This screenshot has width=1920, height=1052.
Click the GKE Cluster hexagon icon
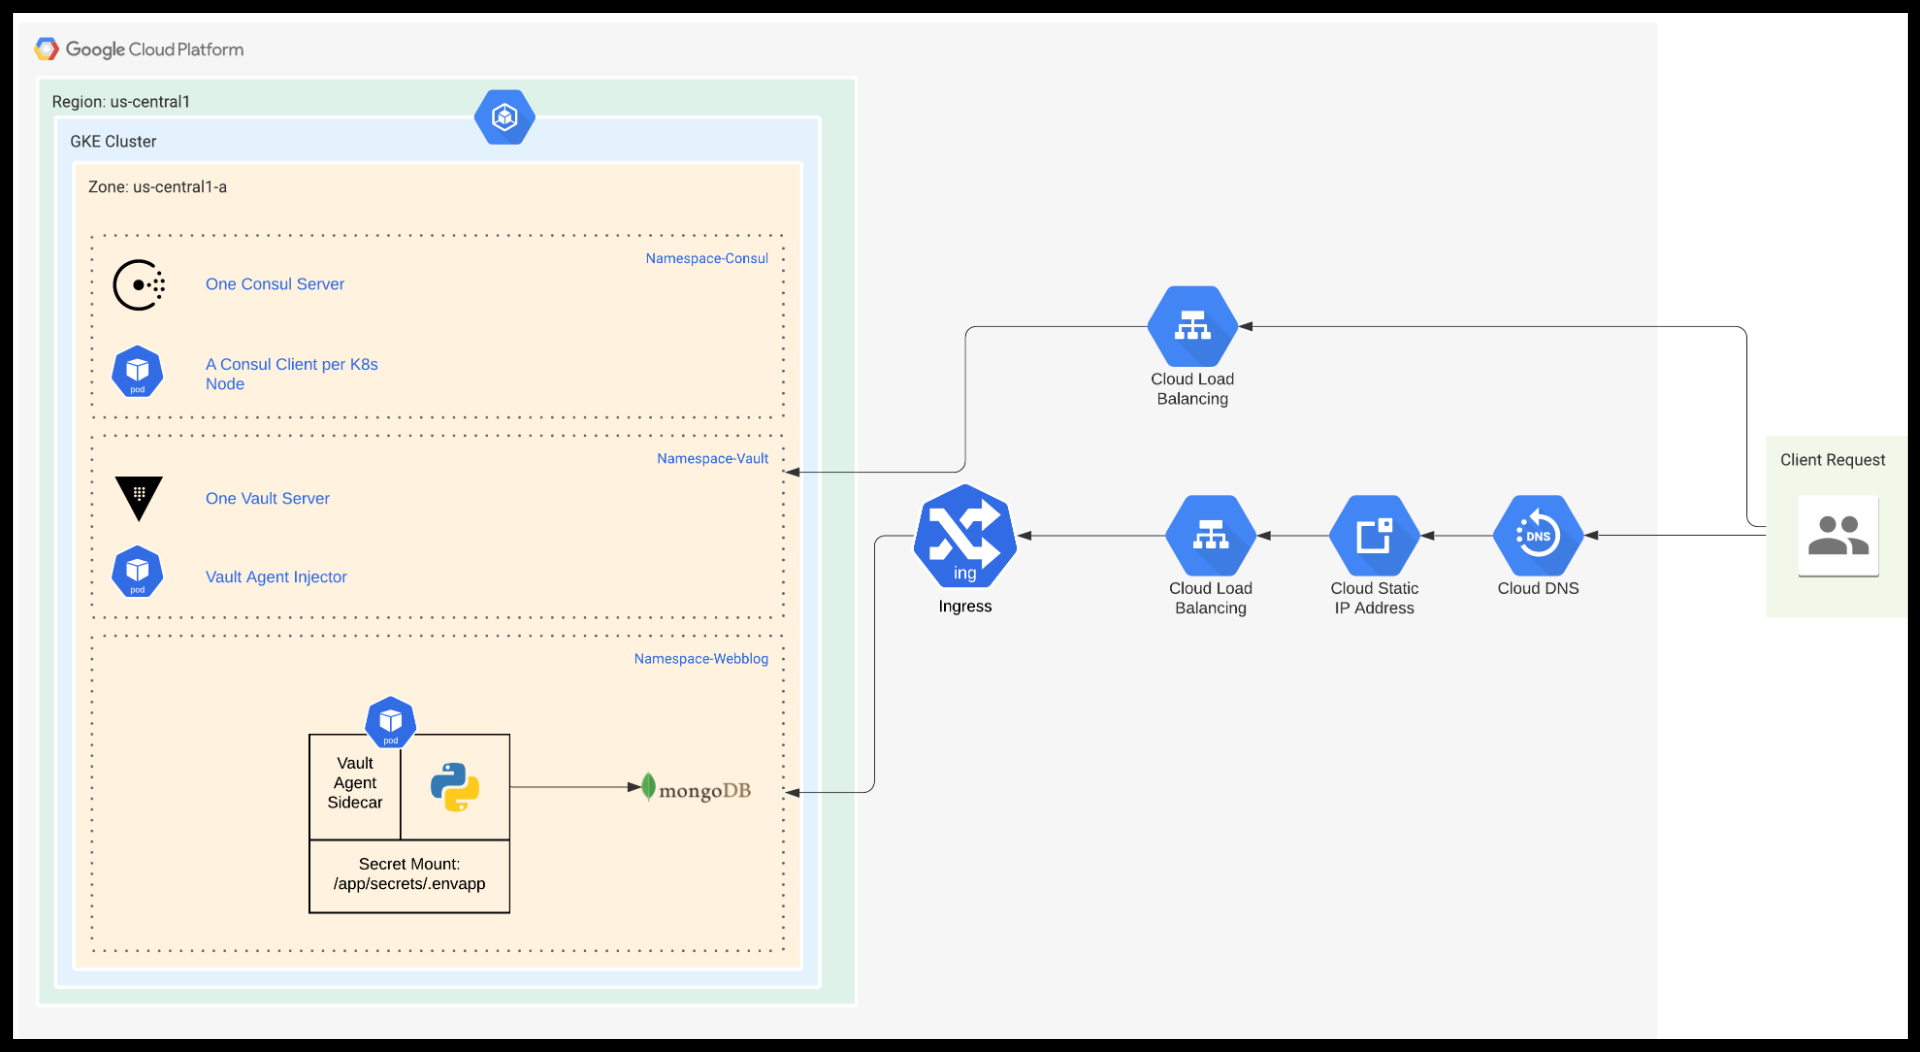click(504, 116)
